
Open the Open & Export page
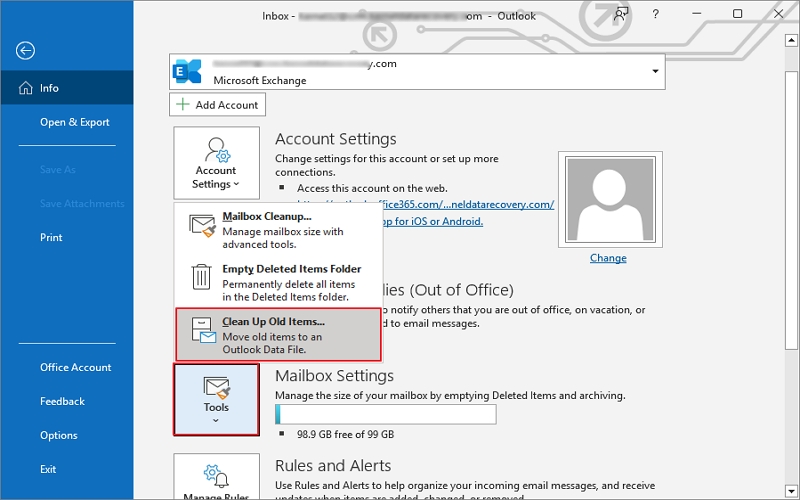pos(74,122)
